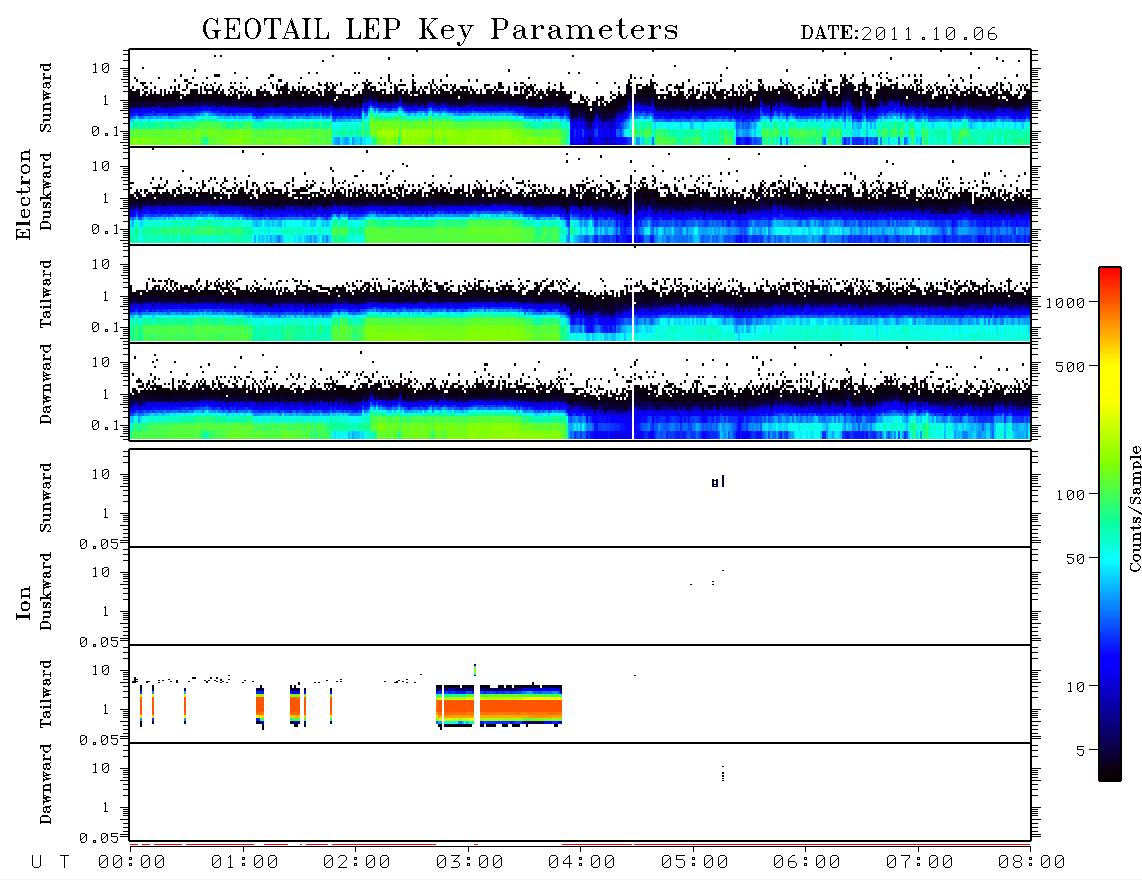
Task: Click the Electron "Sunward" panel label
Action: pos(46,98)
